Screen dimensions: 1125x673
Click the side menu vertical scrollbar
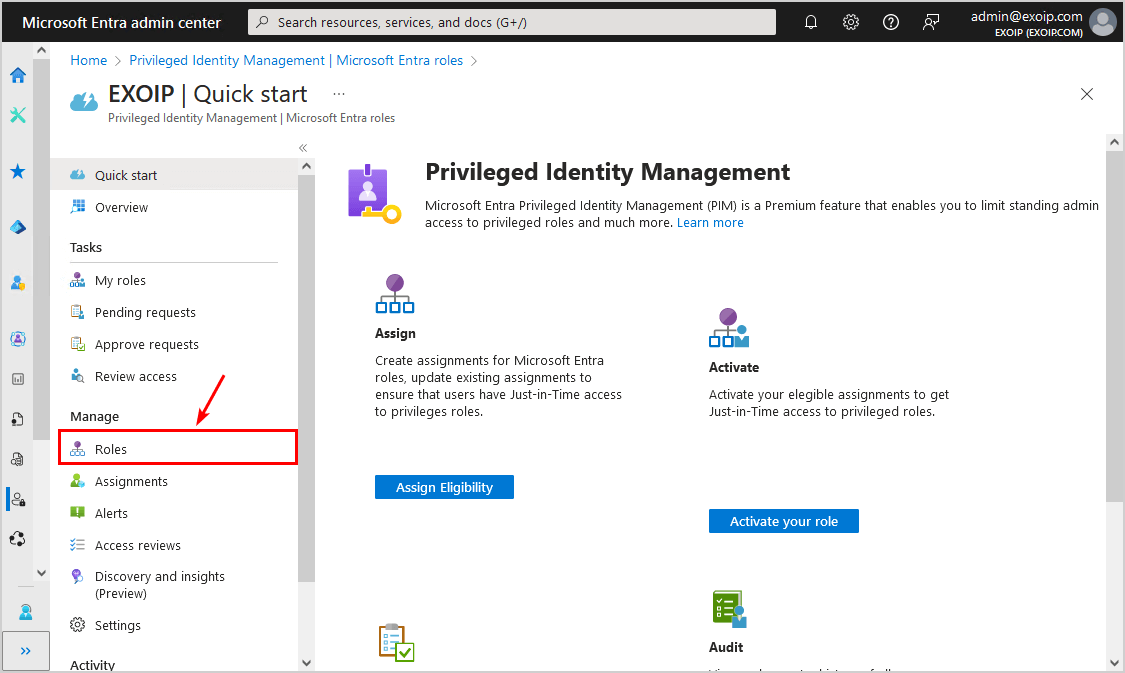(x=306, y=400)
